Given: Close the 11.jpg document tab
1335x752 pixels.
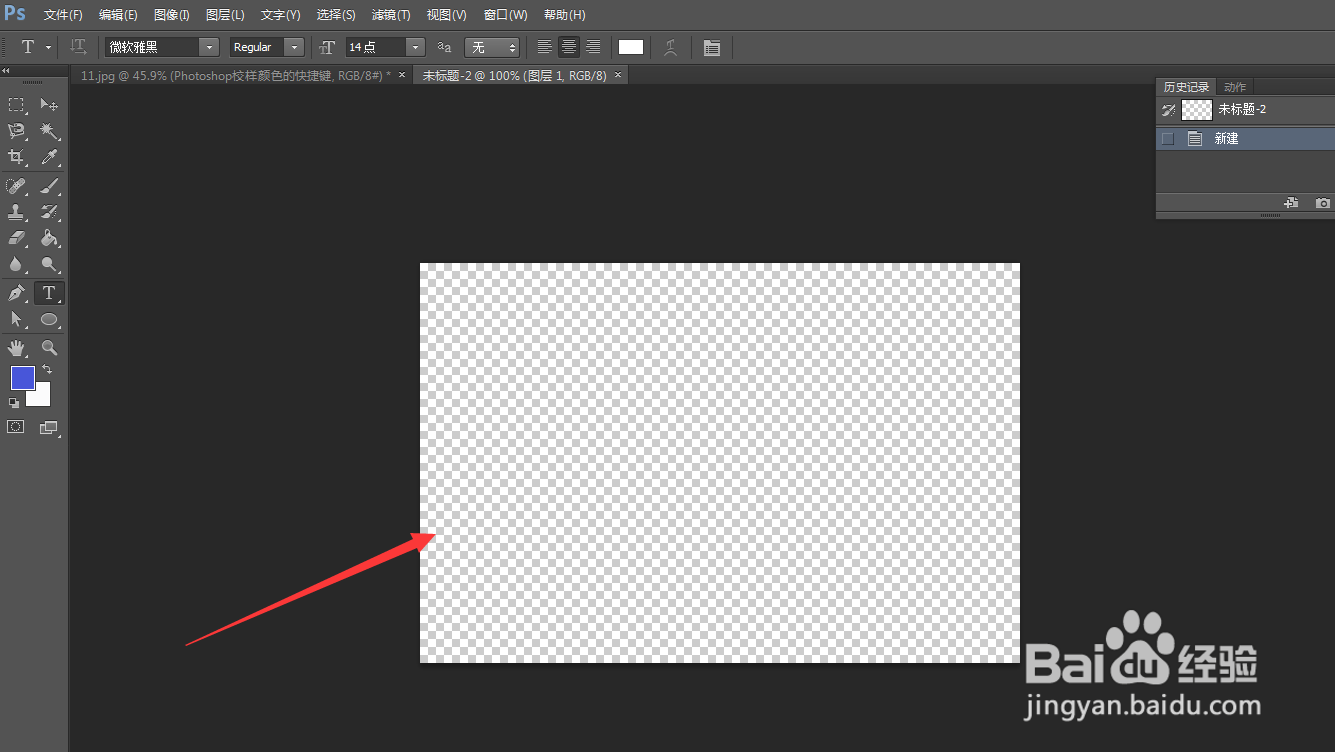Looking at the screenshot, I should pos(402,75).
